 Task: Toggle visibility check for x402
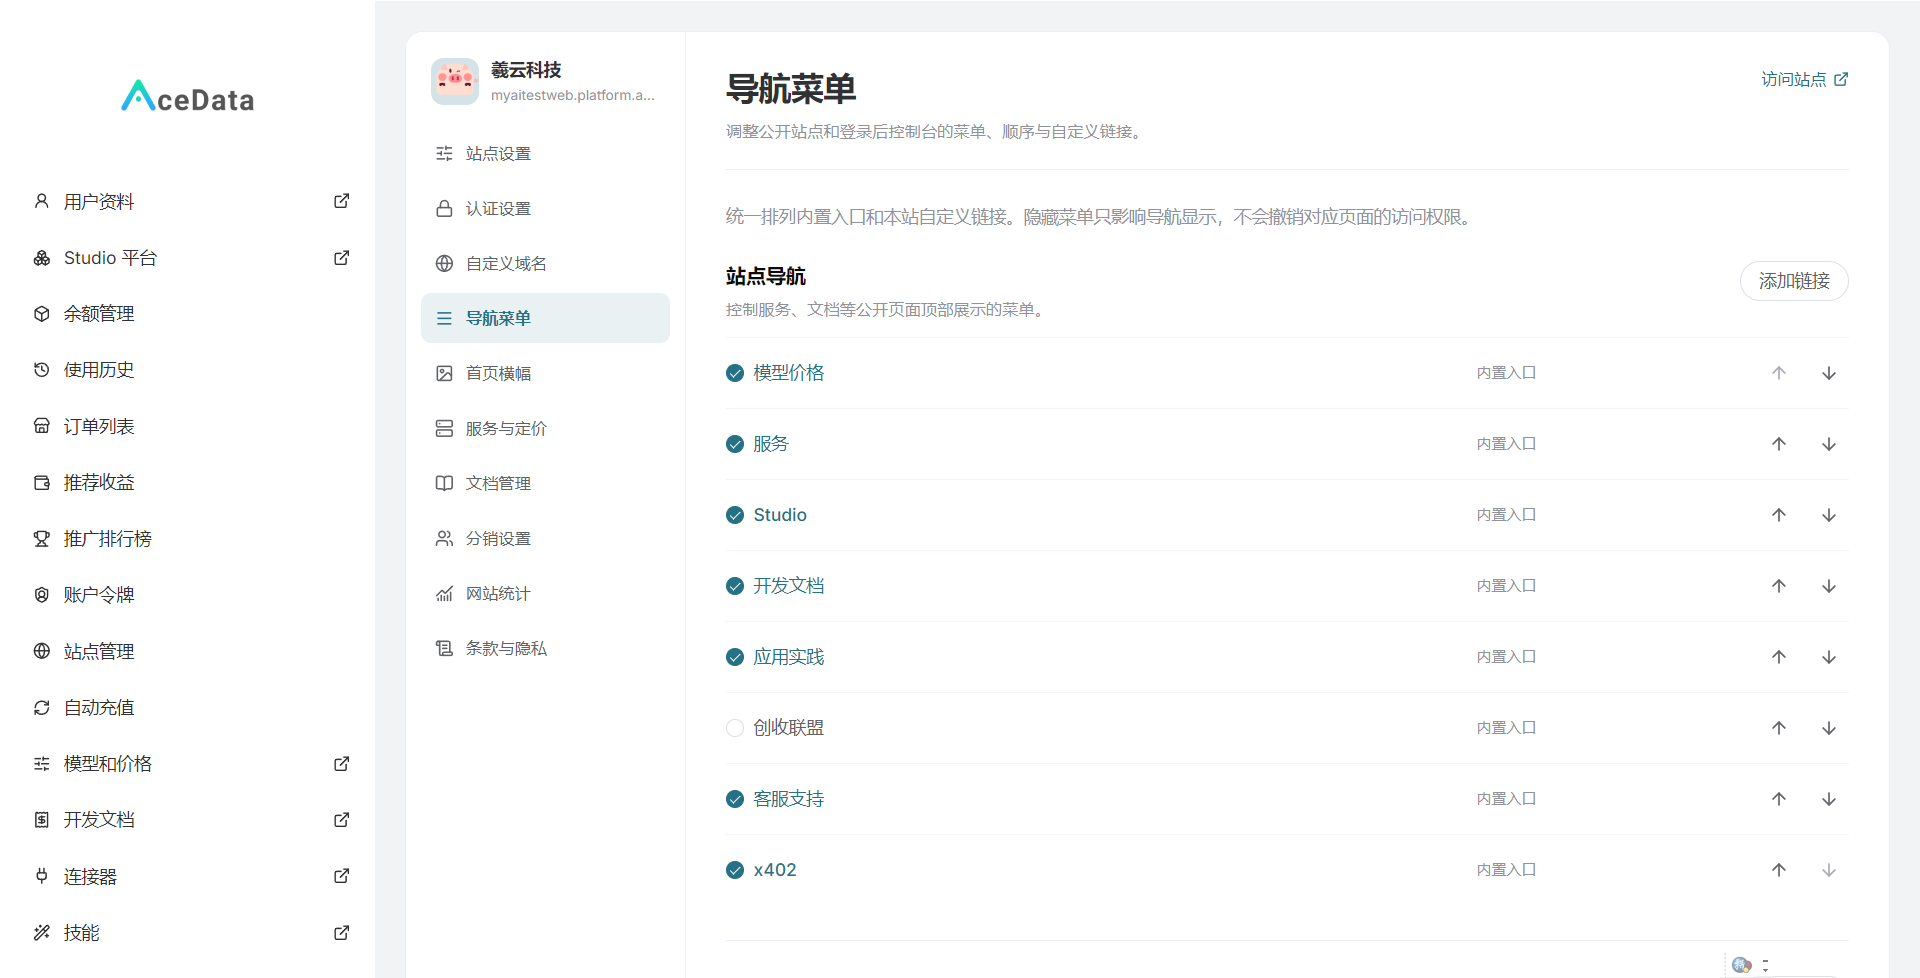pyautogui.click(x=735, y=870)
